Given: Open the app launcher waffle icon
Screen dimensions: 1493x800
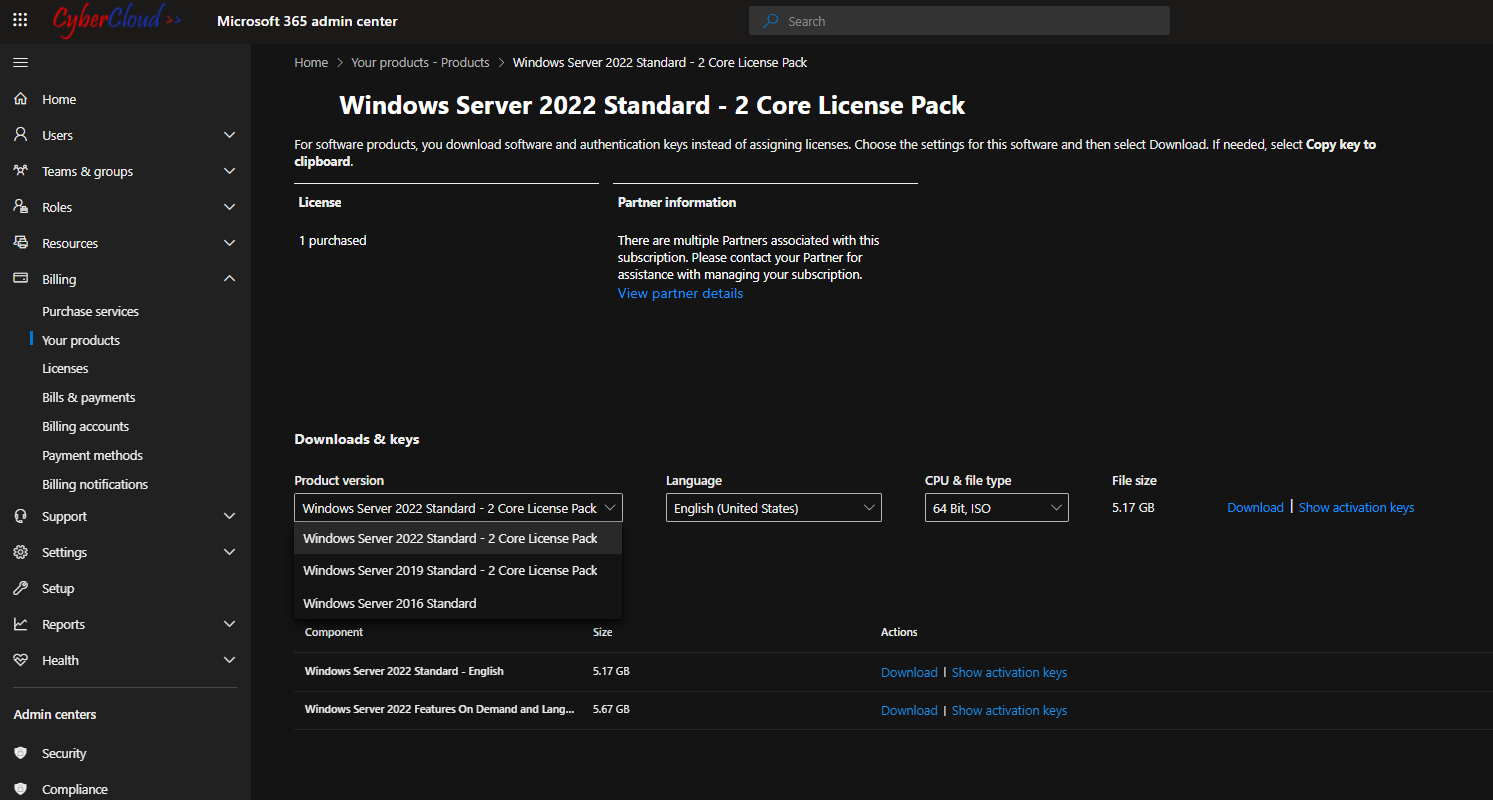Looking at the screenshot, I should (x=20, y=20).
